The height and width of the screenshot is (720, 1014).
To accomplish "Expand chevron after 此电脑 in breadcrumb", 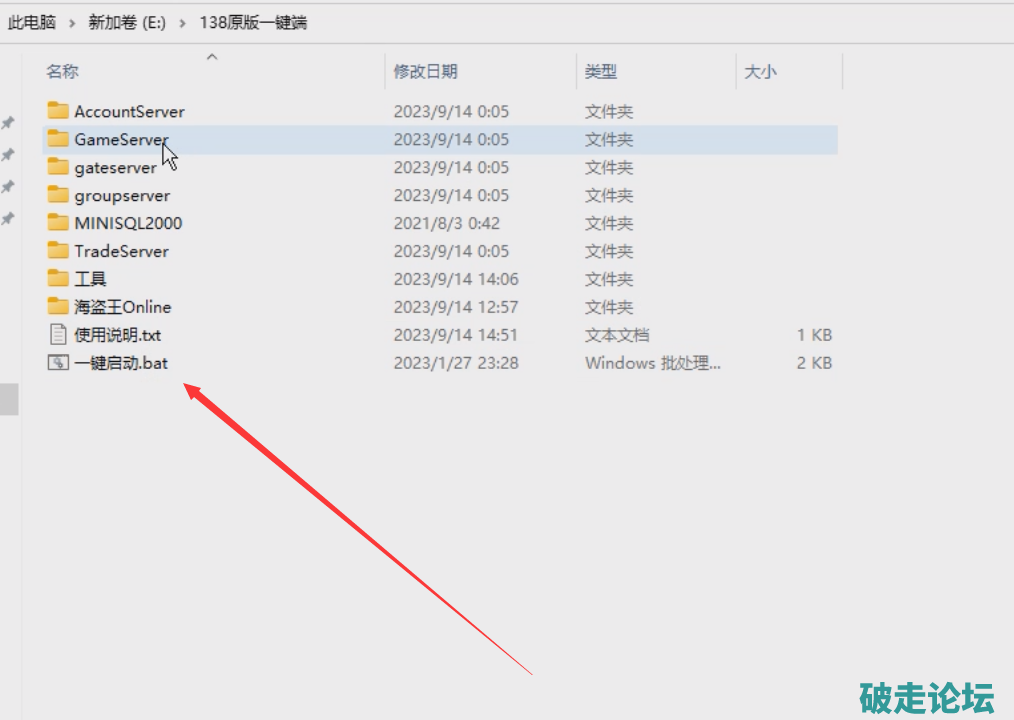I will coord(73,22).
